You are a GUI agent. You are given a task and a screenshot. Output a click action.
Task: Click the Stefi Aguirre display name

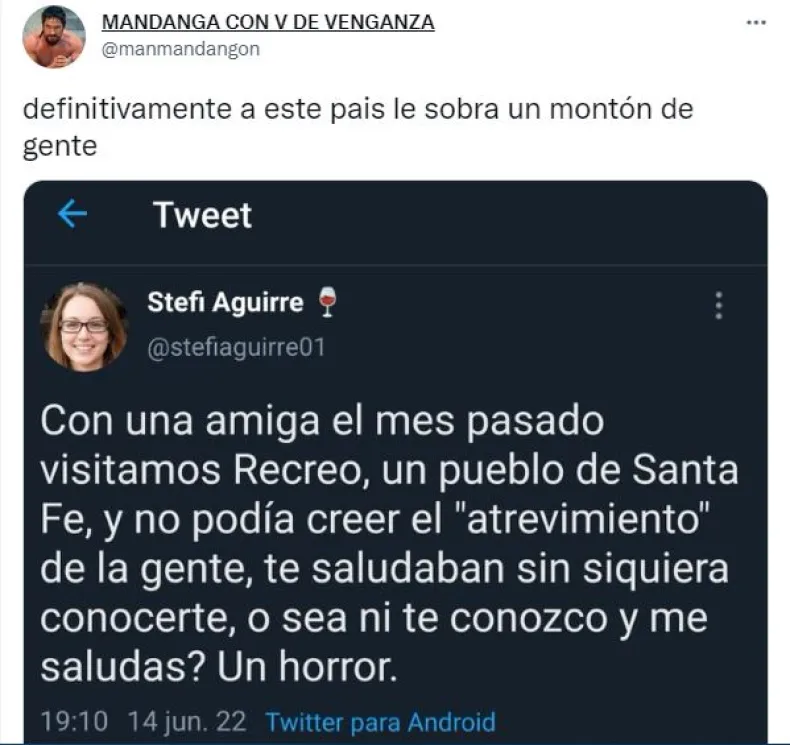click(x=225, y=302)
